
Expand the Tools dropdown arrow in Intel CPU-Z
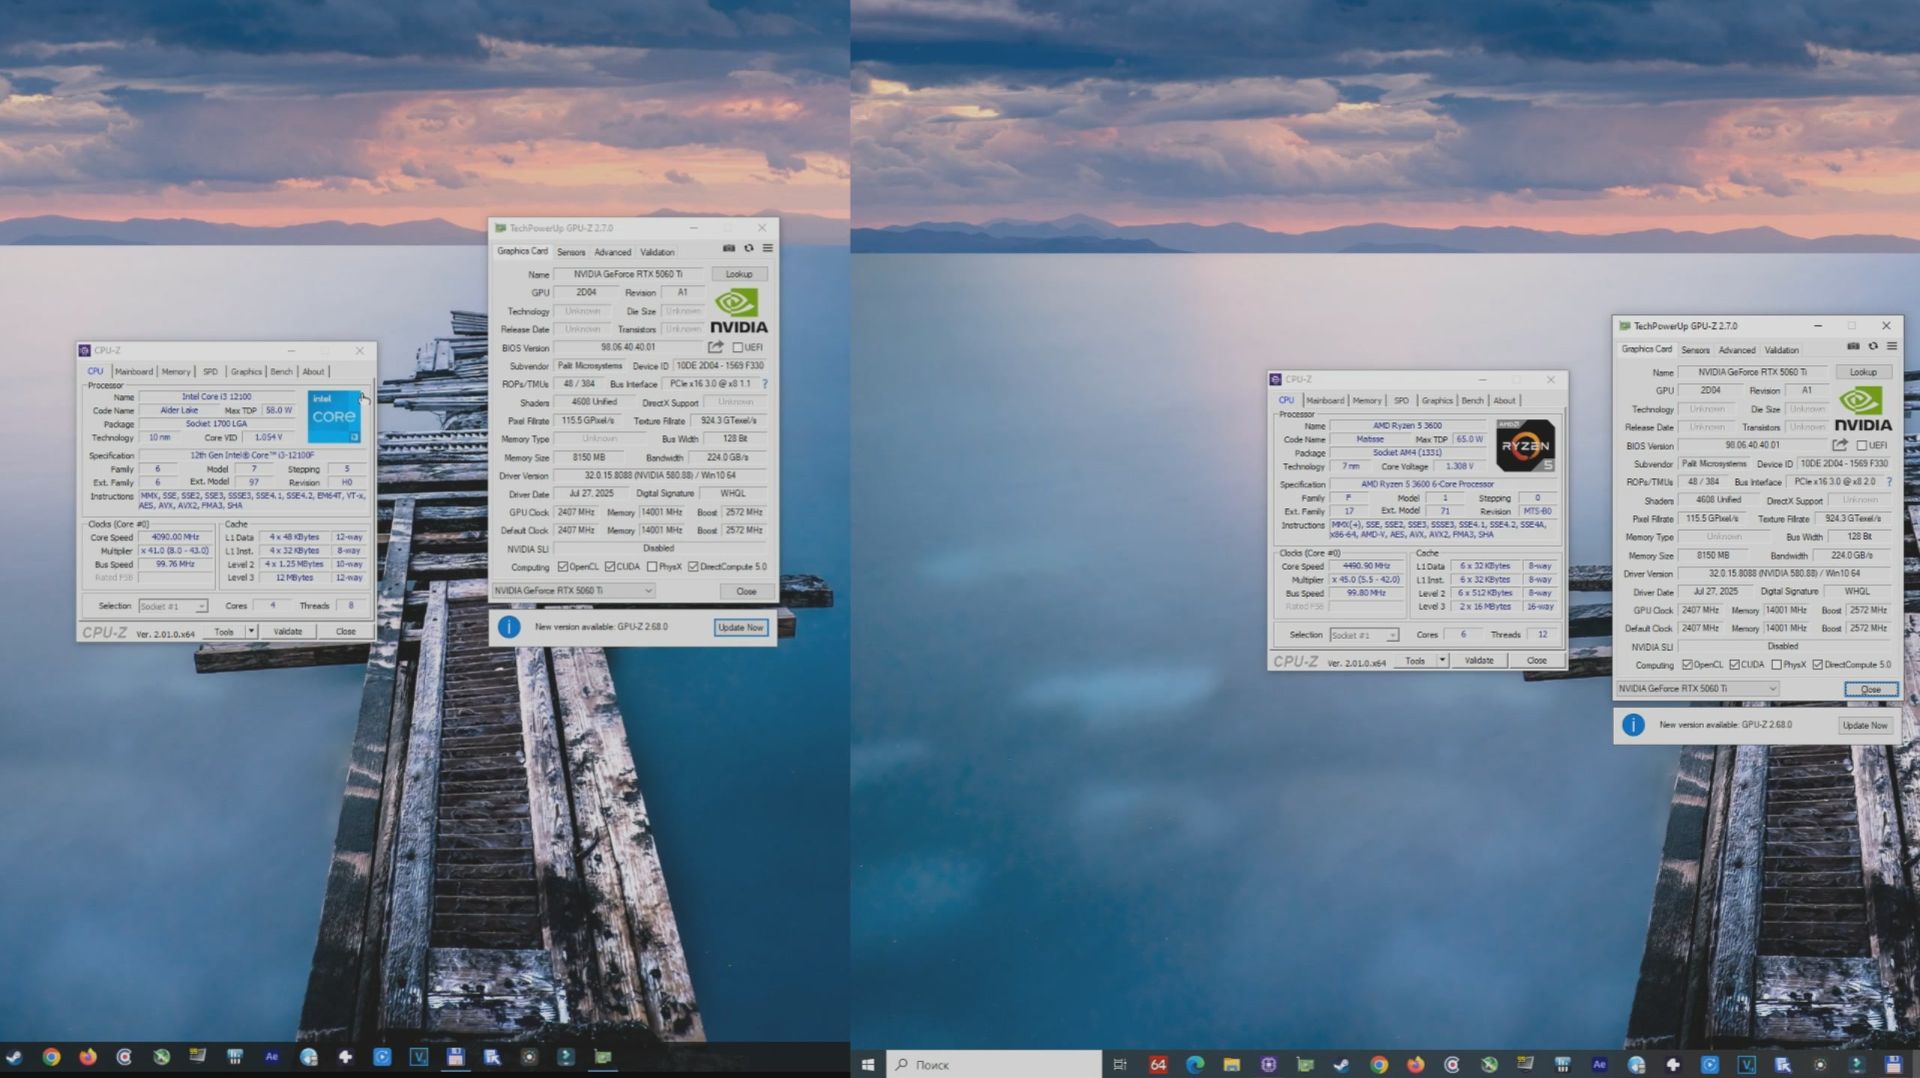251,631
